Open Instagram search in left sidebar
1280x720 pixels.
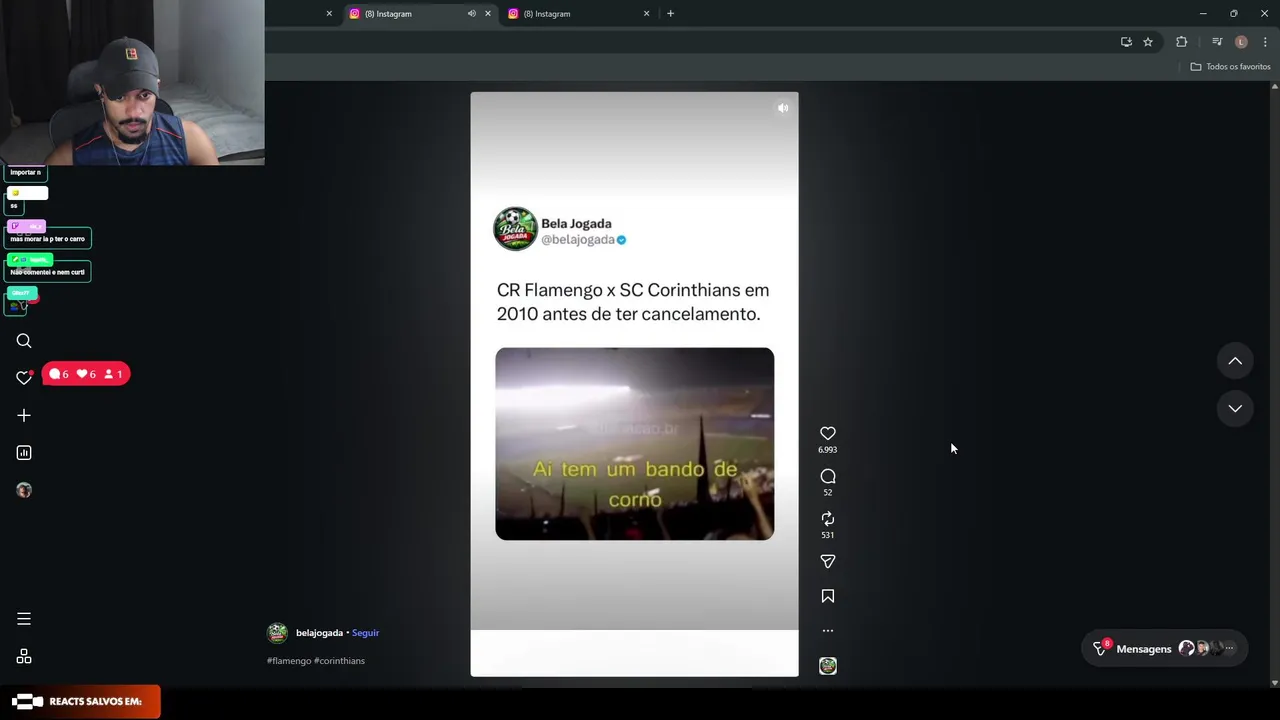pyautogui.click(x=24, y=341)
